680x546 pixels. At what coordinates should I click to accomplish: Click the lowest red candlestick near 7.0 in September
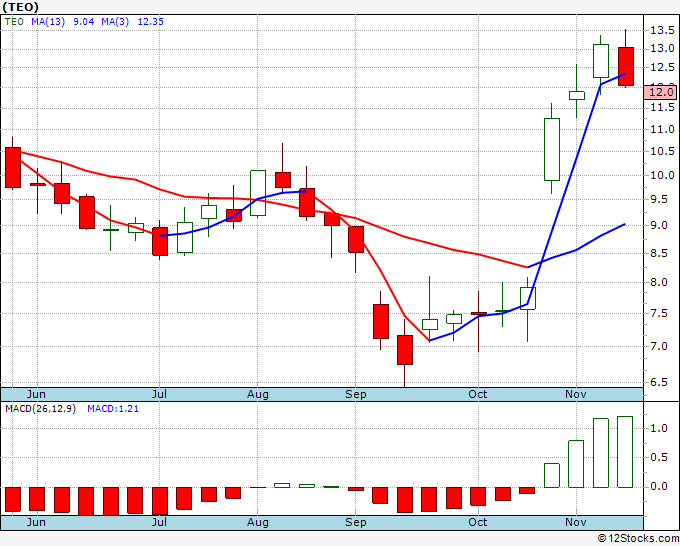click(405, 350)
